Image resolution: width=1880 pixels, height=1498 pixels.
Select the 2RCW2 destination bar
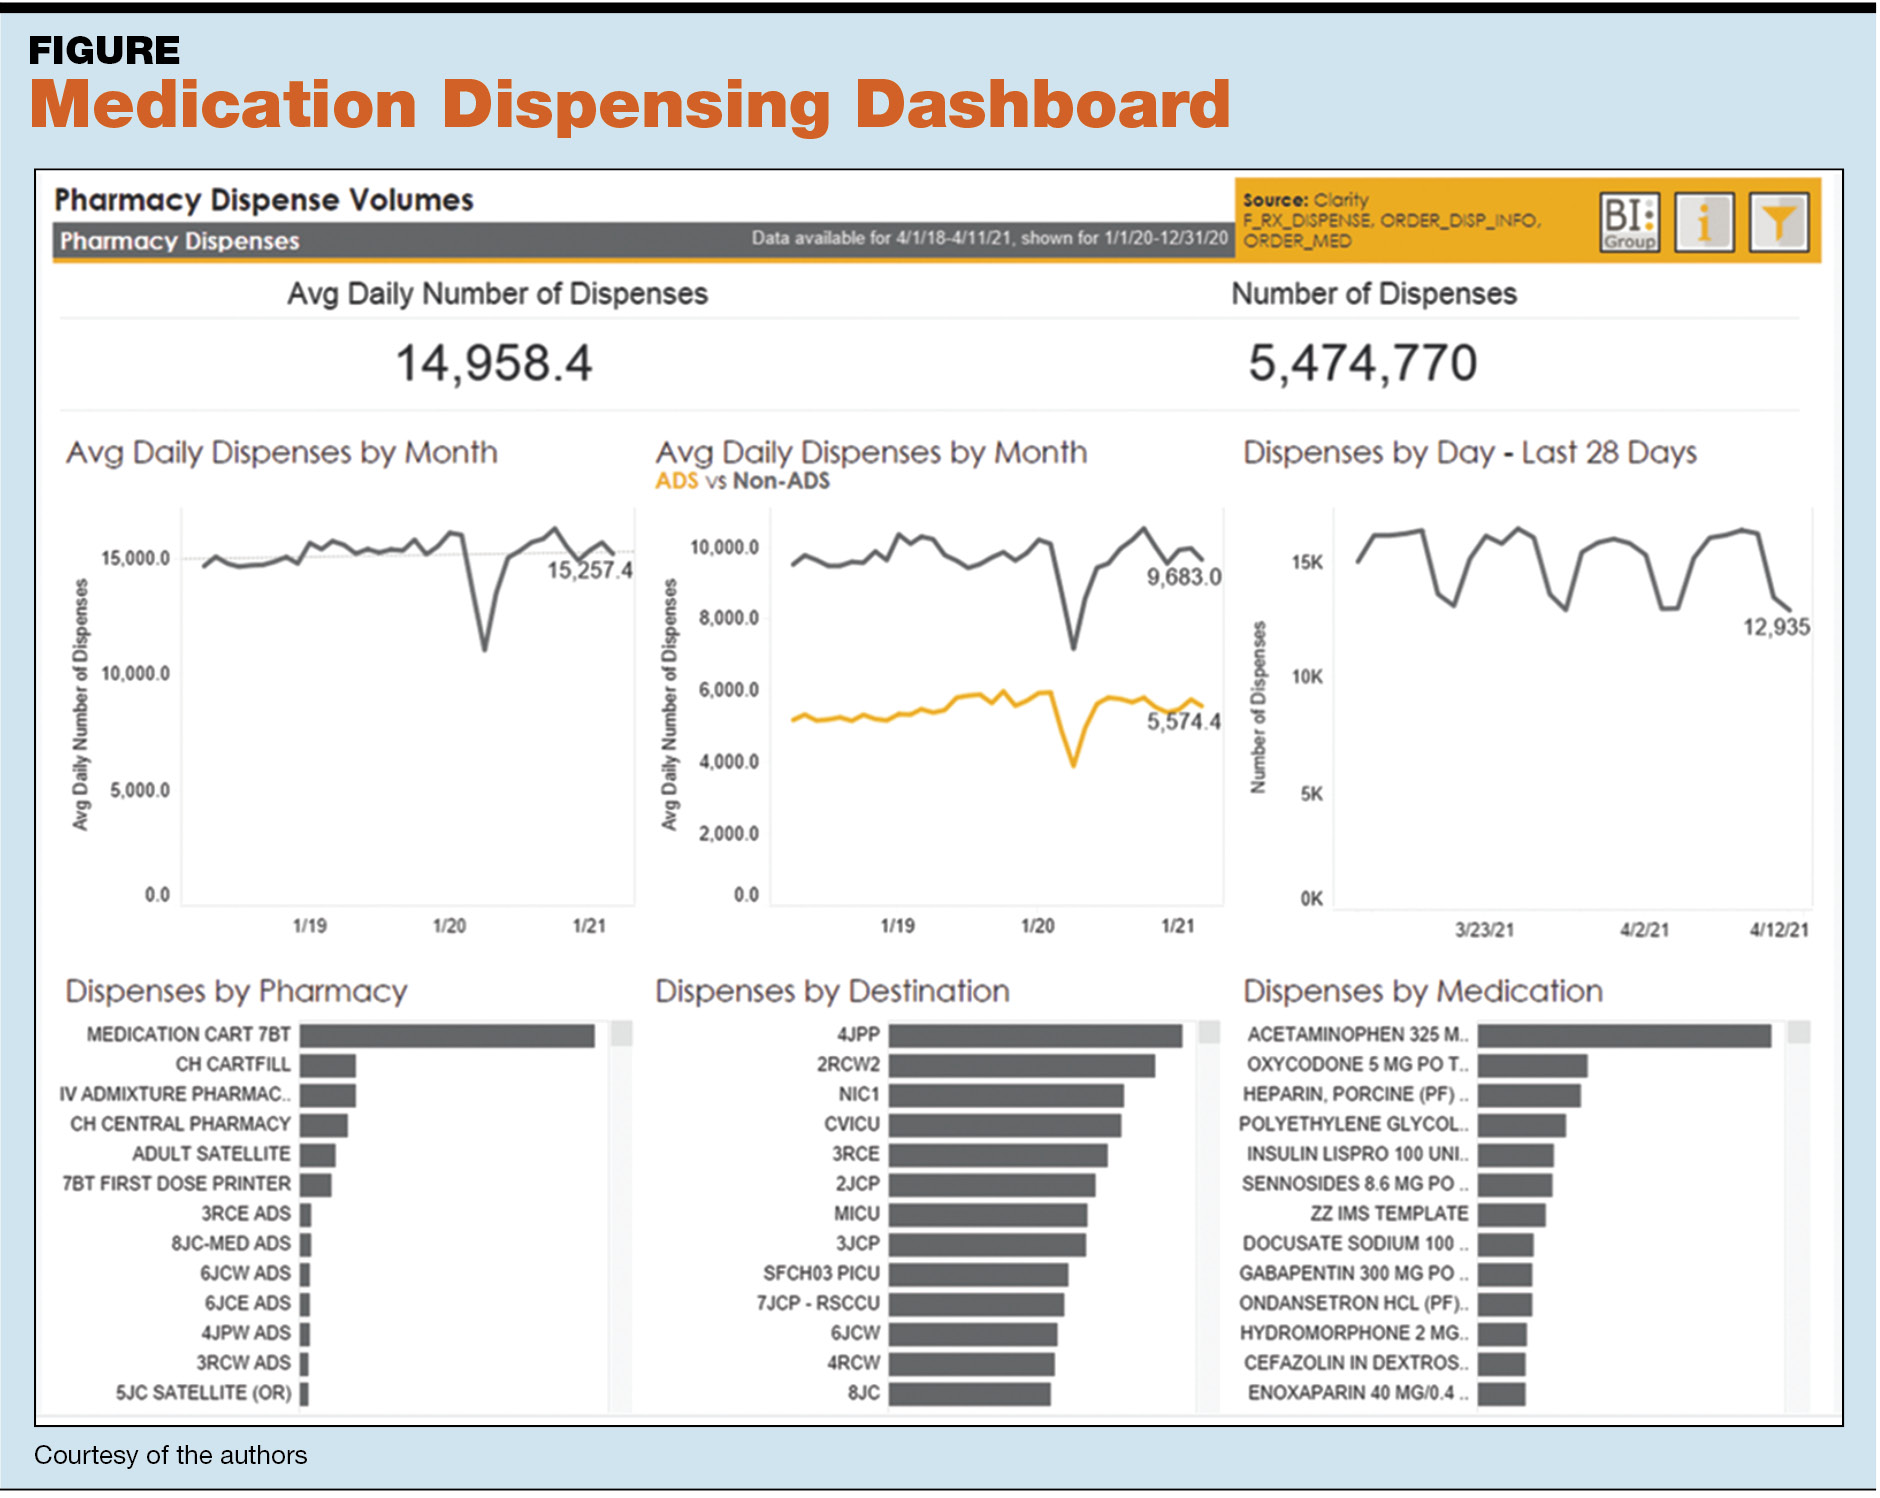point(1021,1065)
